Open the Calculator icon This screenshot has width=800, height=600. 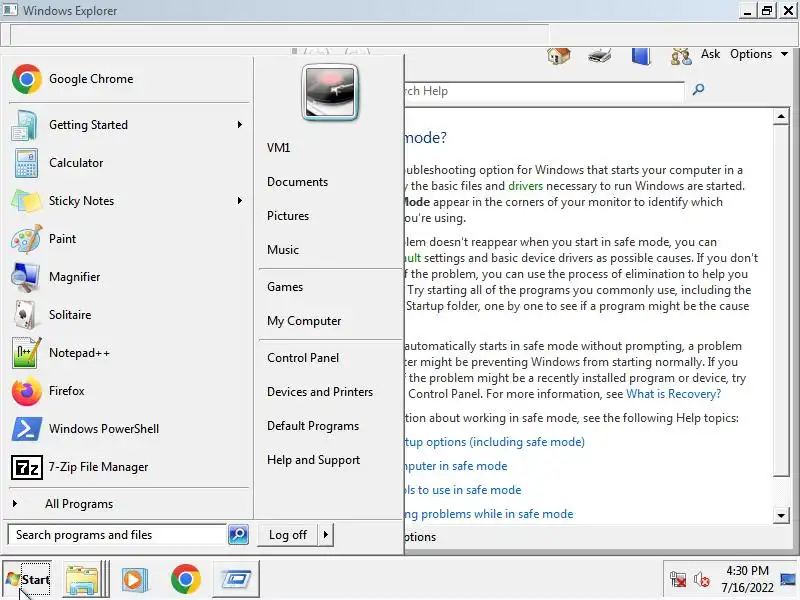tap(26, 163)
